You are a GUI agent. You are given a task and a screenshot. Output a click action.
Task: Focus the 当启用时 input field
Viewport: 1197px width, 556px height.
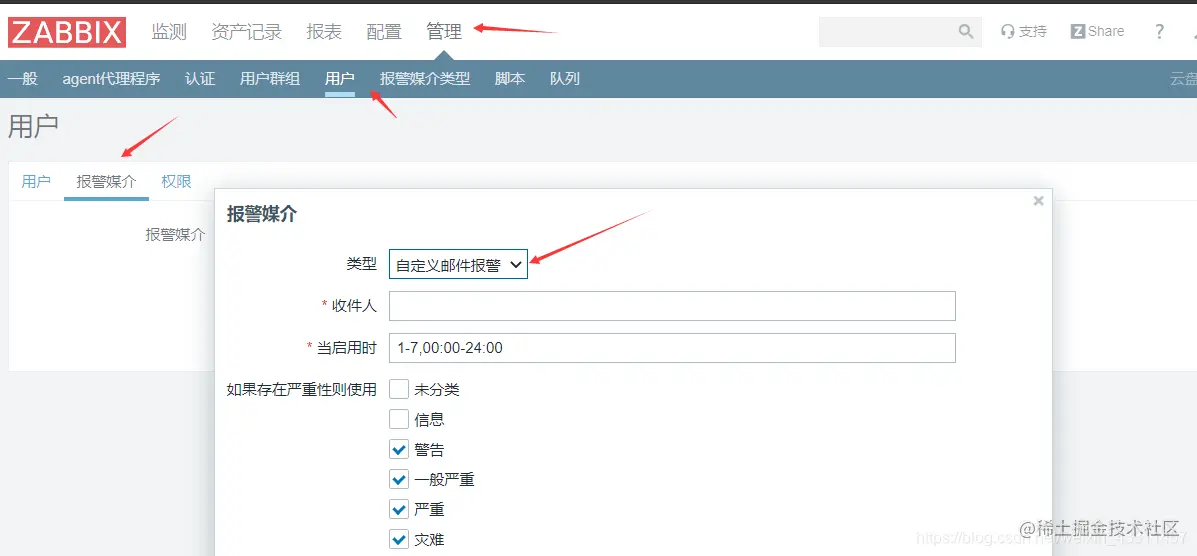tap(673, 348)
